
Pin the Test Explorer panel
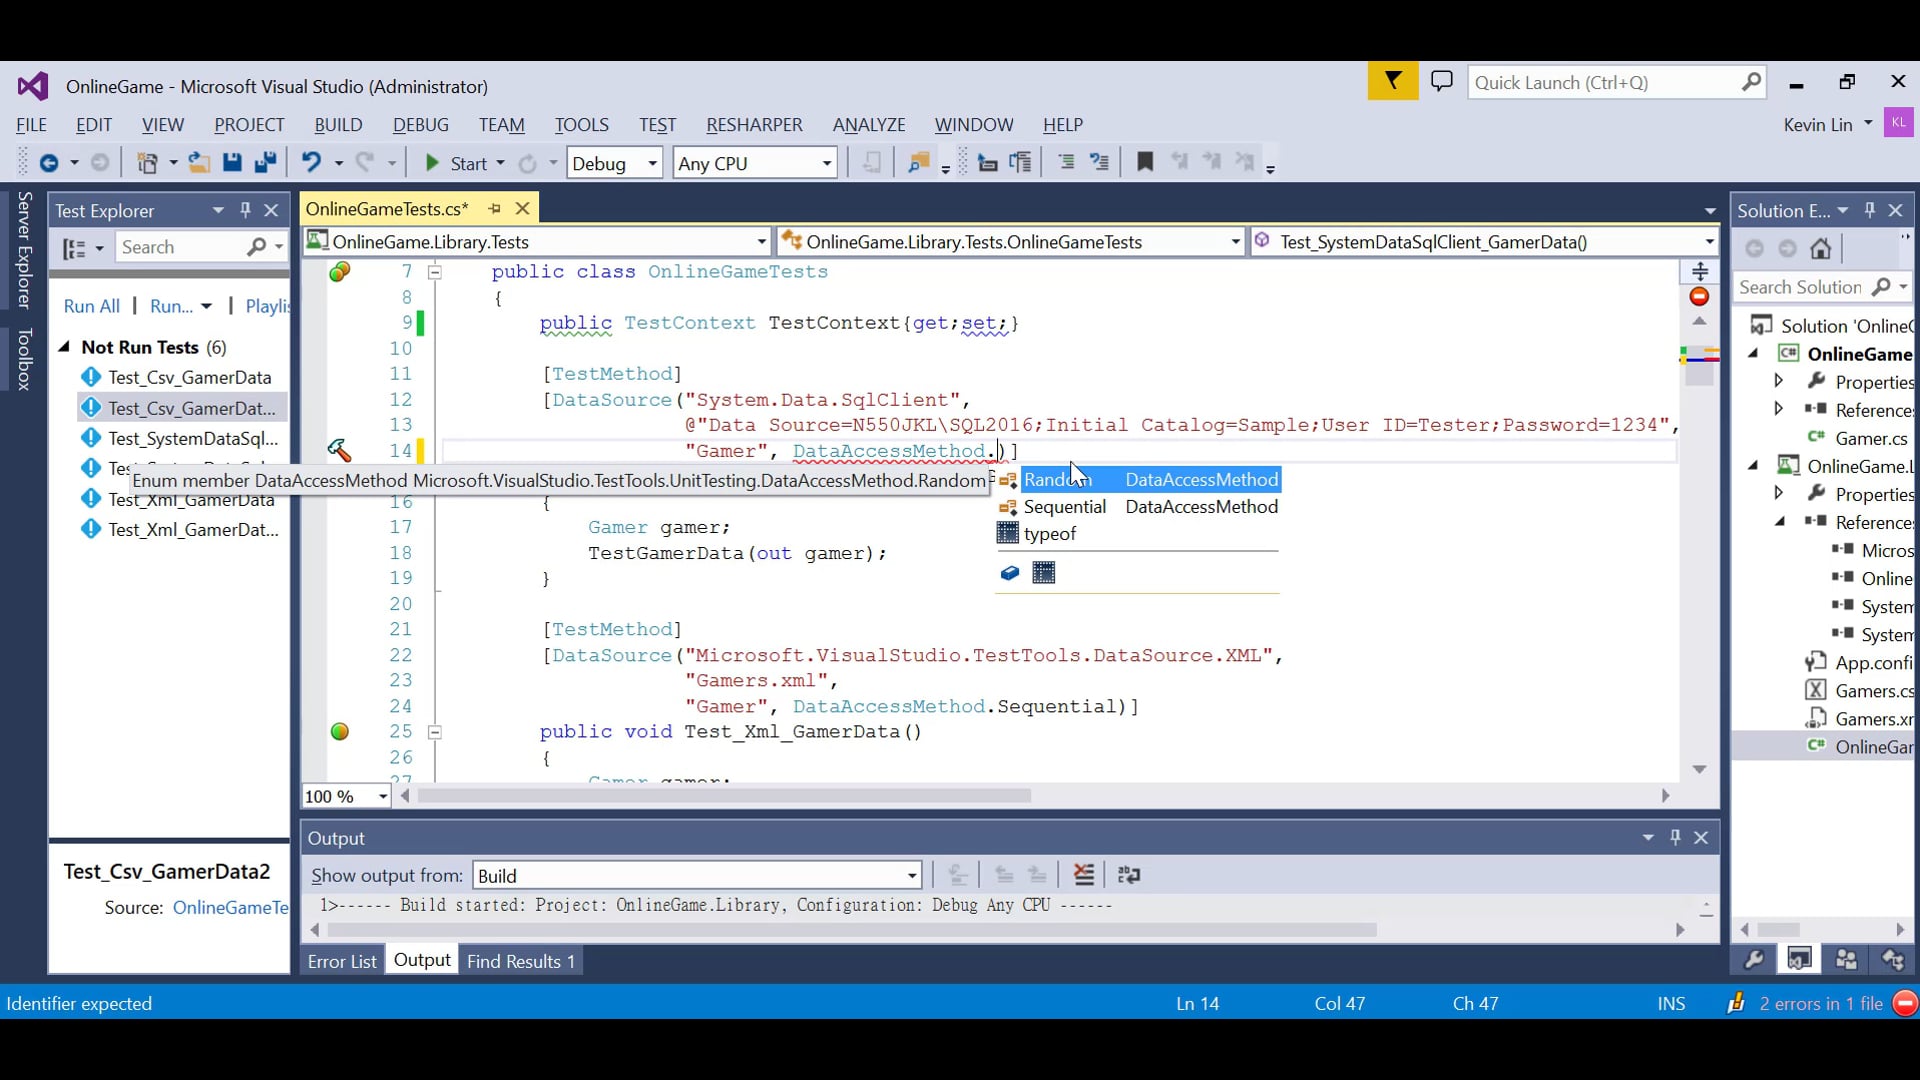pos(245,210)
